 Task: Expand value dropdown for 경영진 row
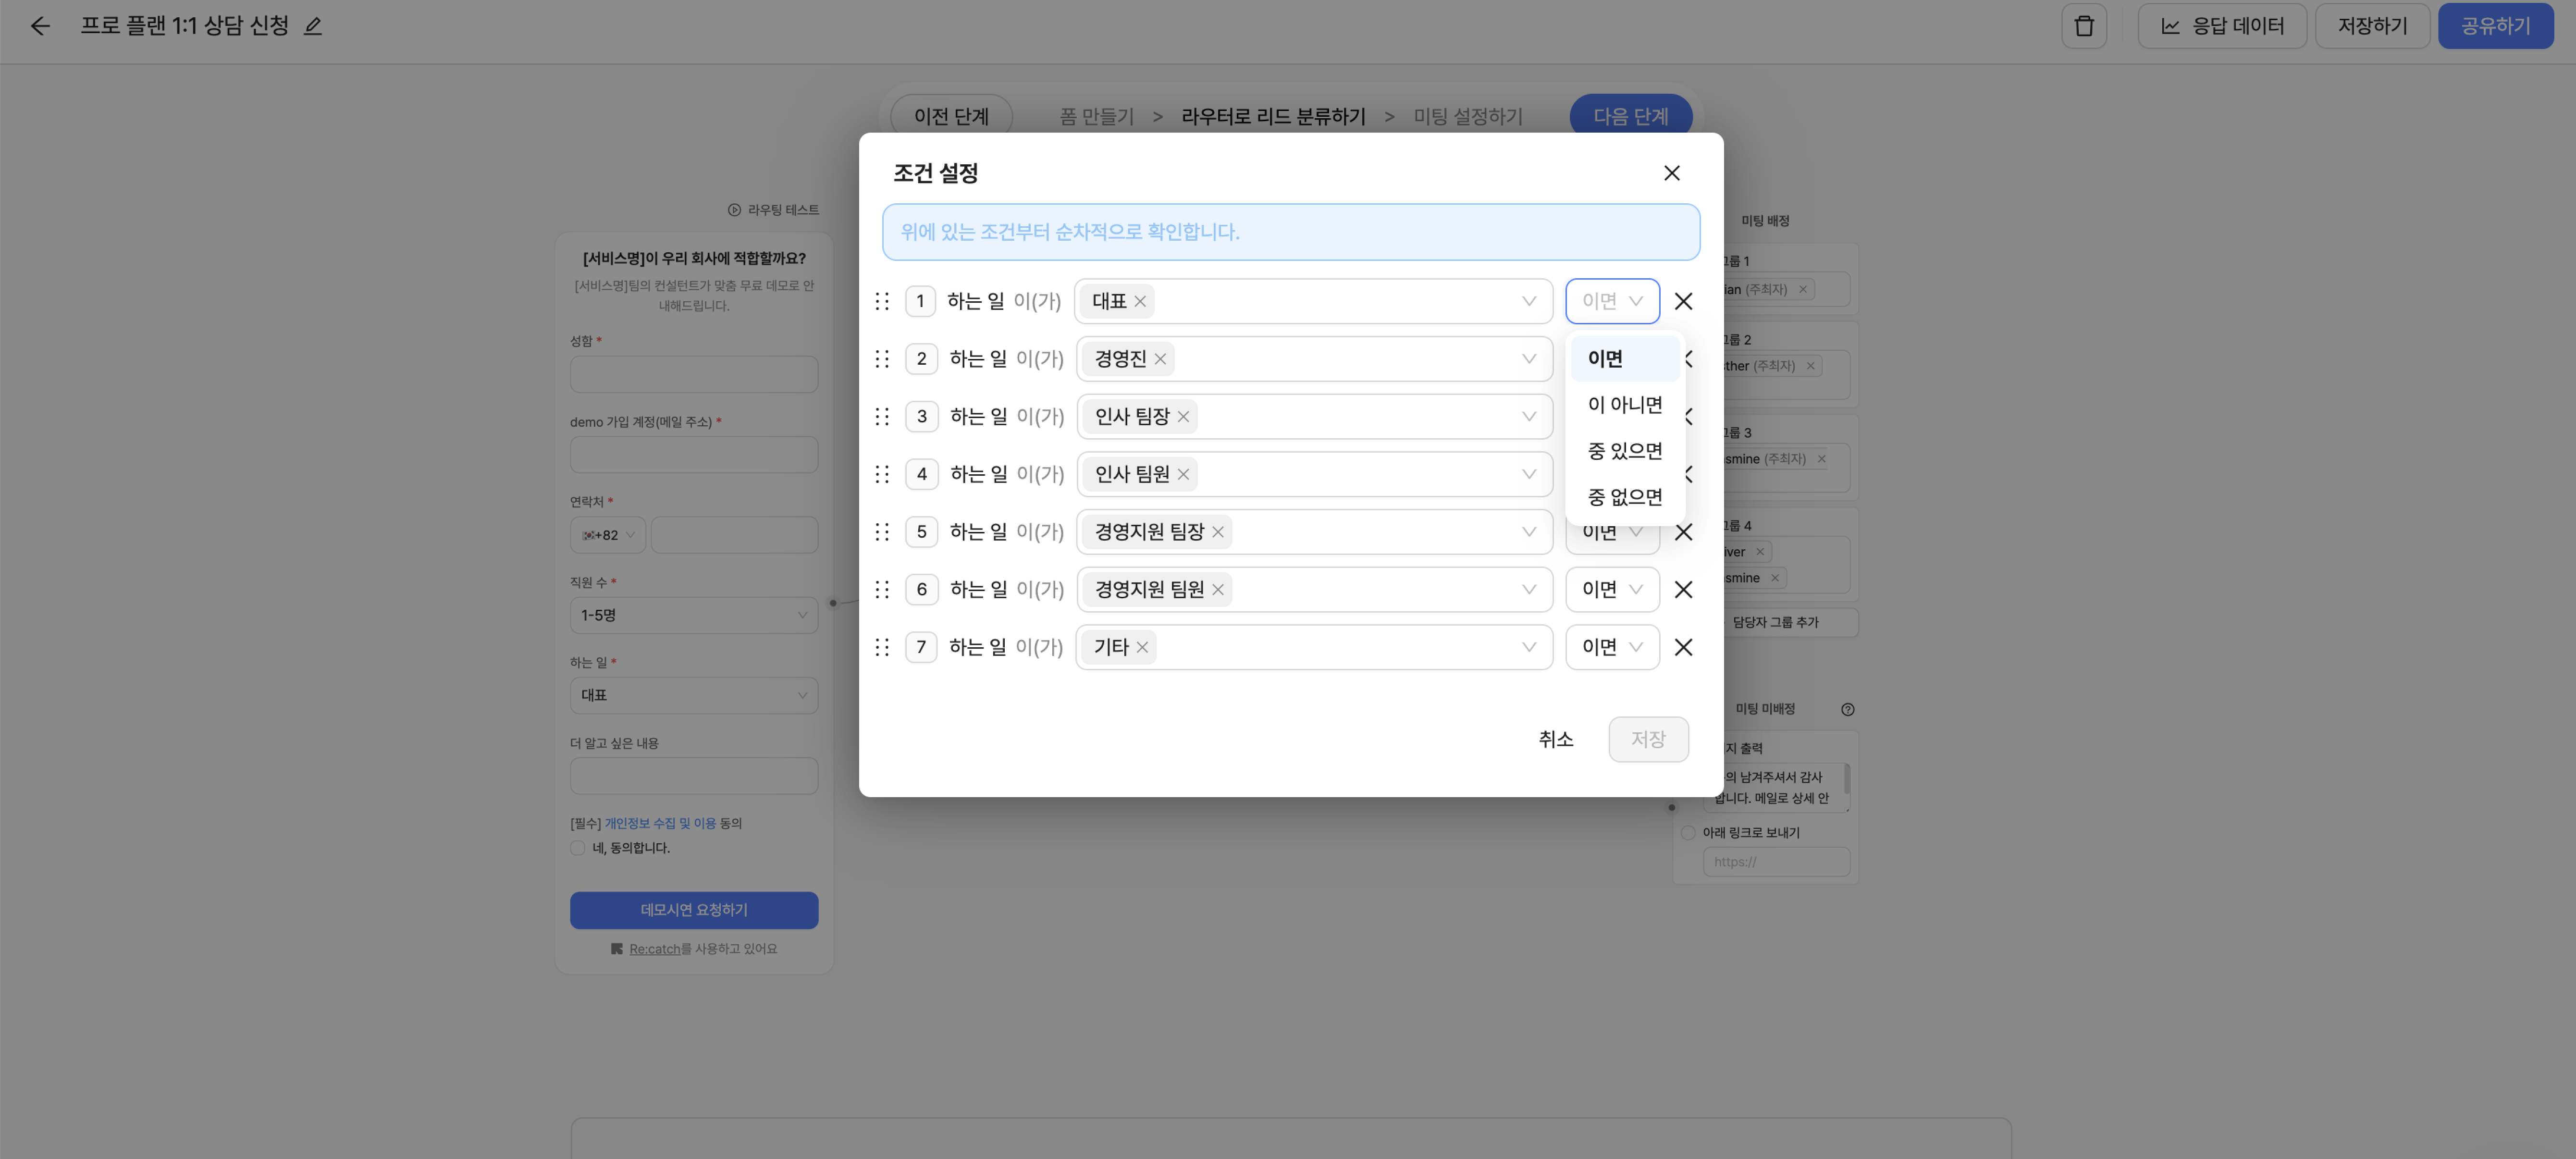point(1528,359)
